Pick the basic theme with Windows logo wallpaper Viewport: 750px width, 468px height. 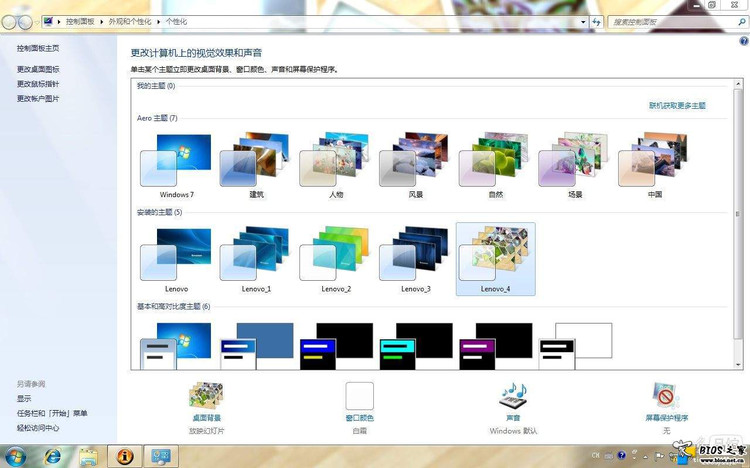click(x=176, y=345)
